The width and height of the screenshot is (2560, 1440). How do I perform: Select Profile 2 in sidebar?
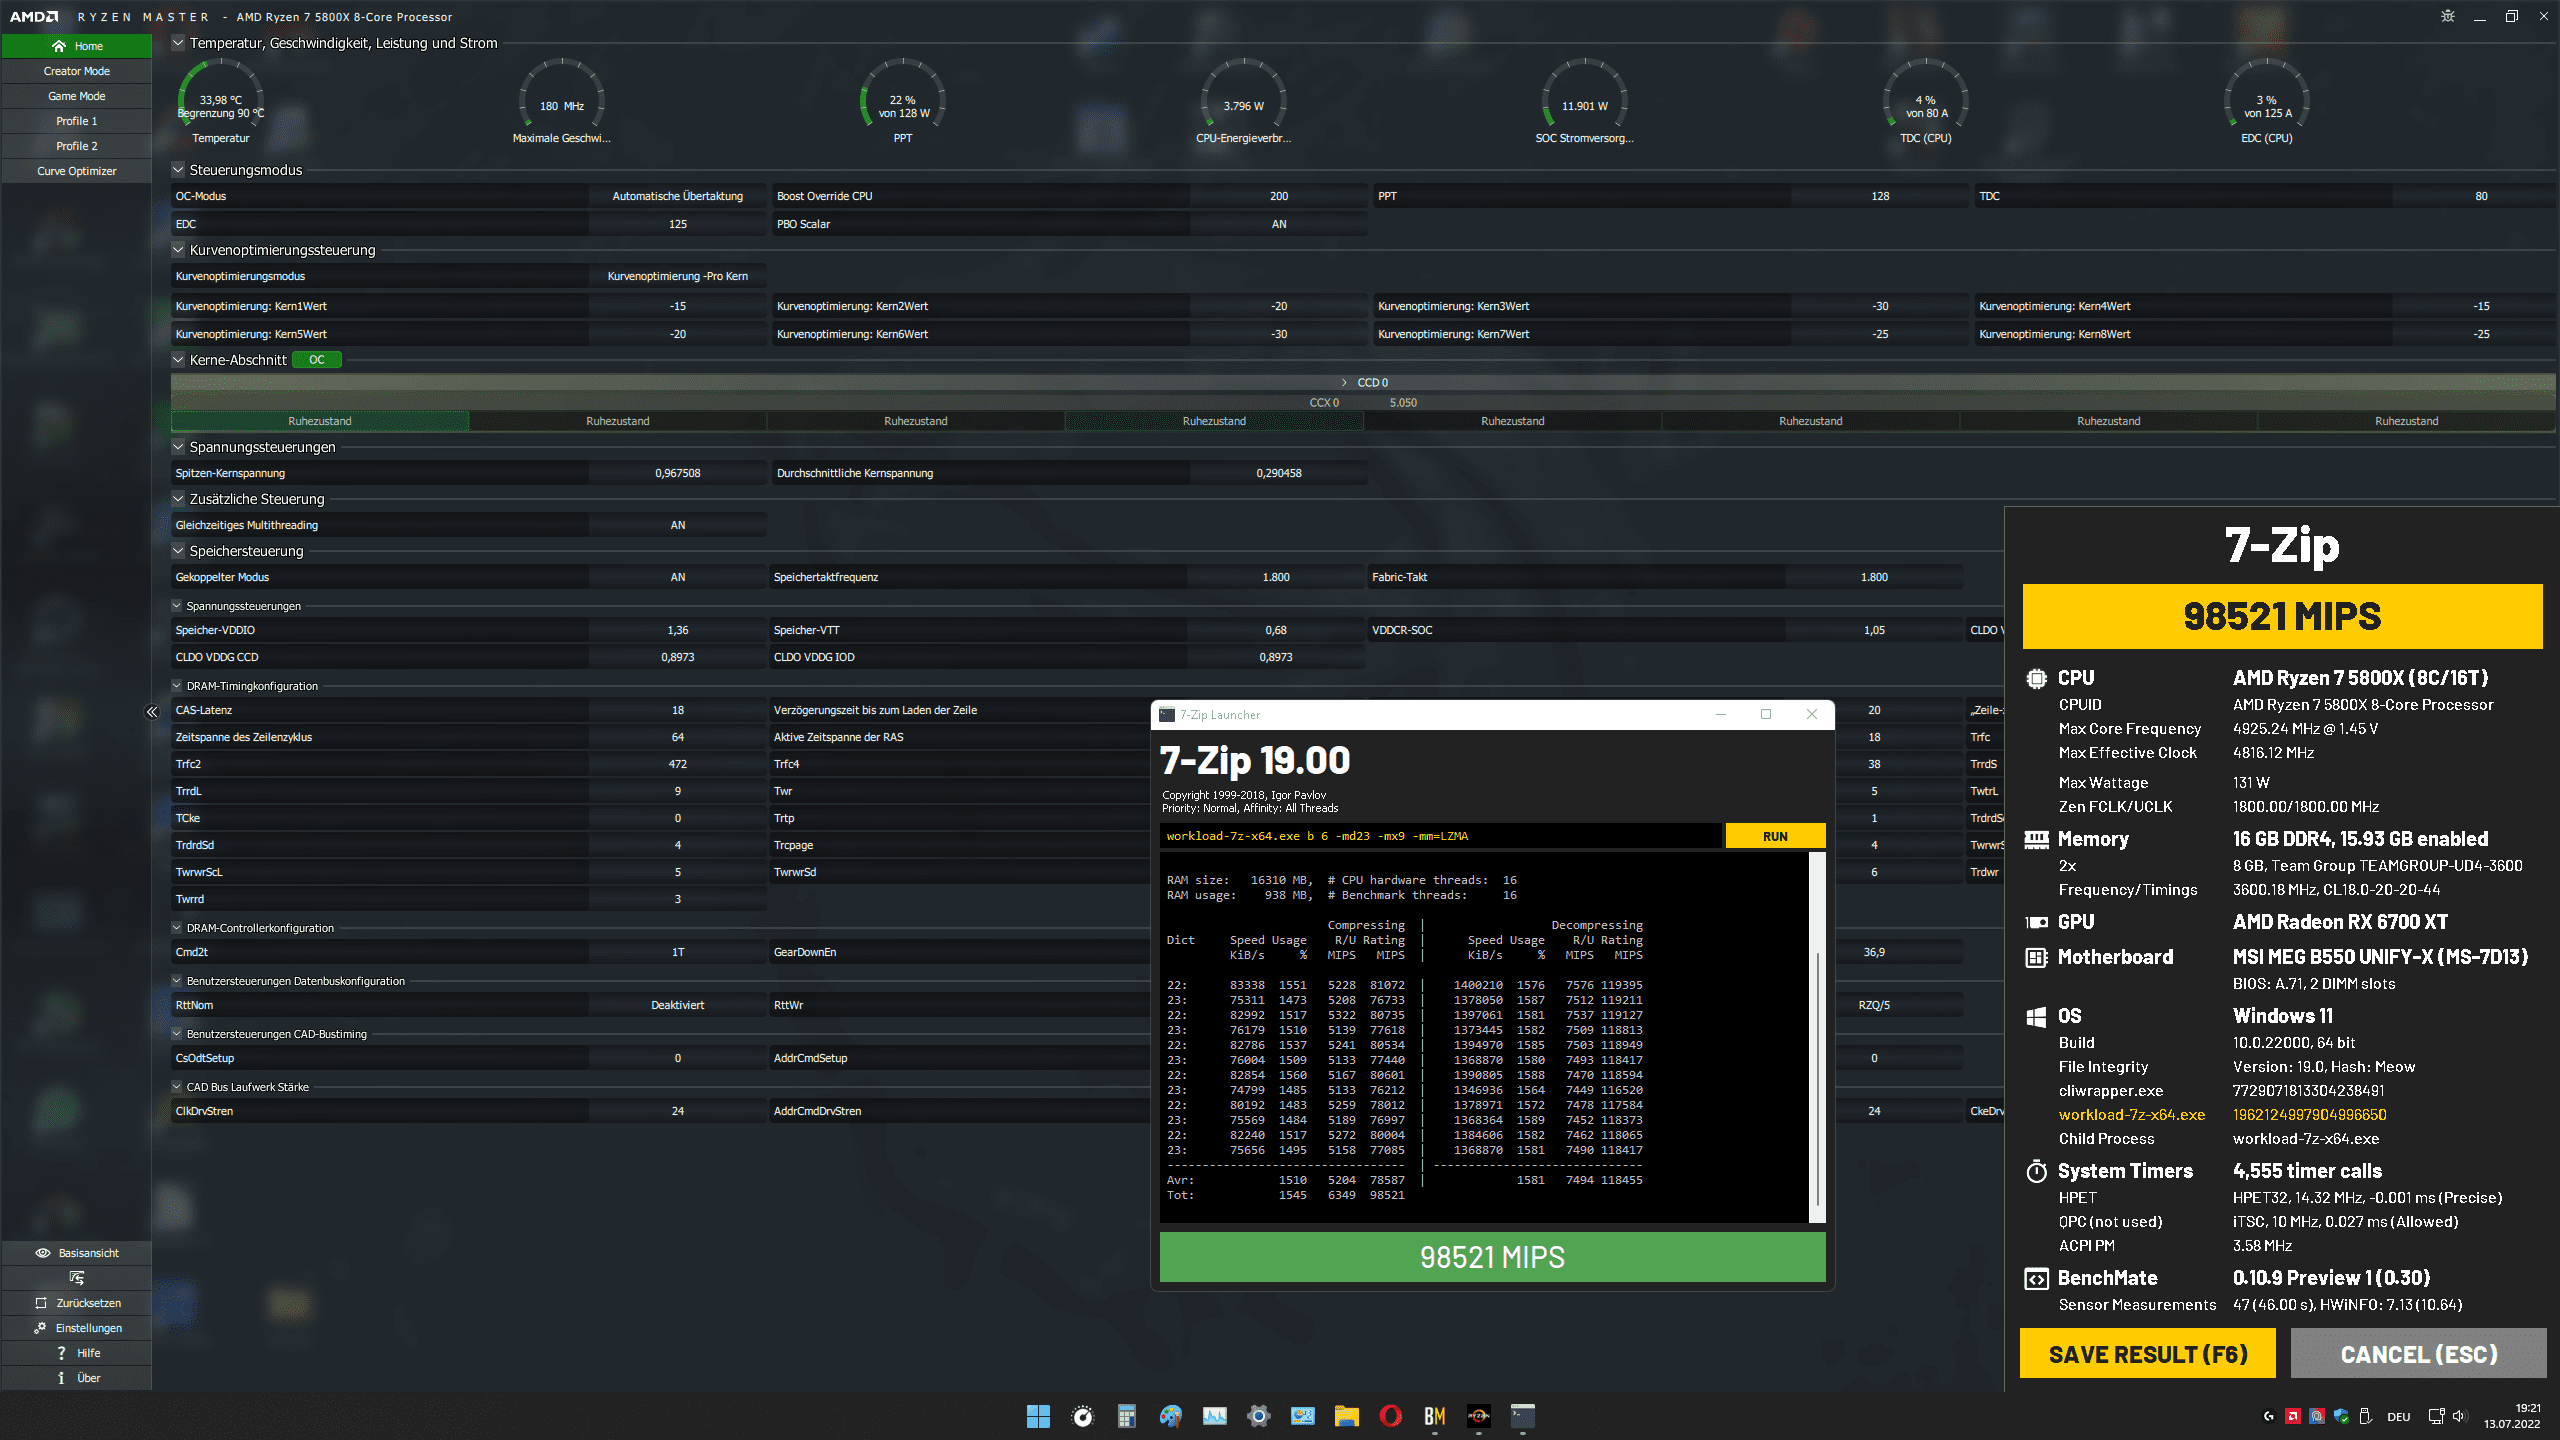pyautogui.click(x=77, y=146)
